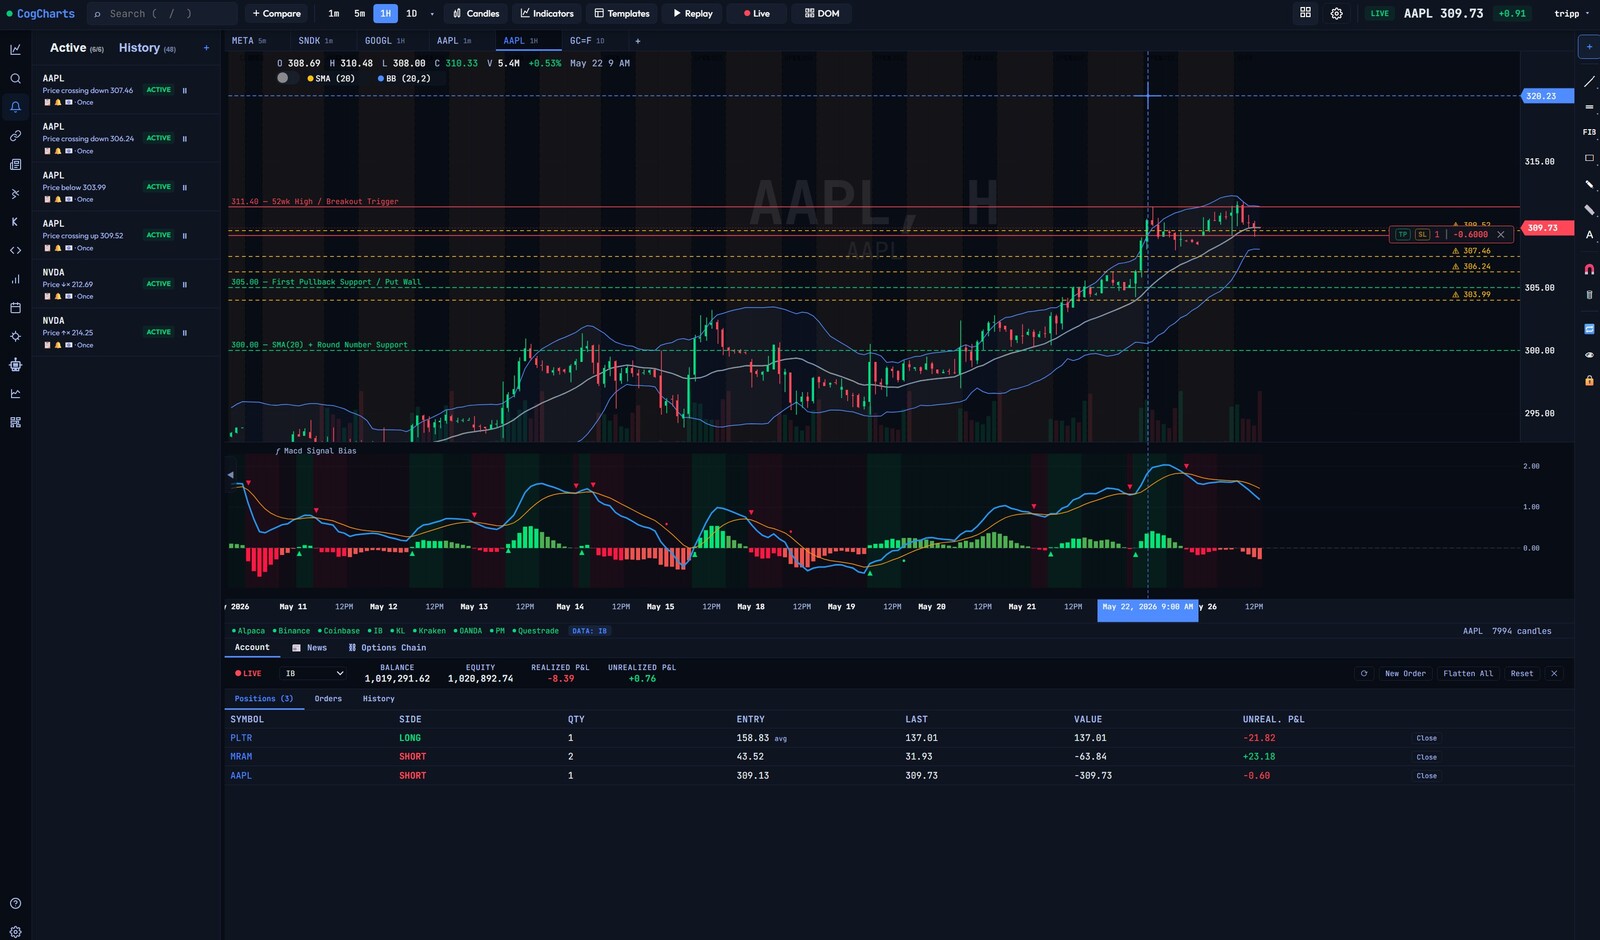Image resolution: width=1600 pixels, height=940 pixels.
Task: Open the bar chart icon in left sidebar
Action: click(15, 279)
